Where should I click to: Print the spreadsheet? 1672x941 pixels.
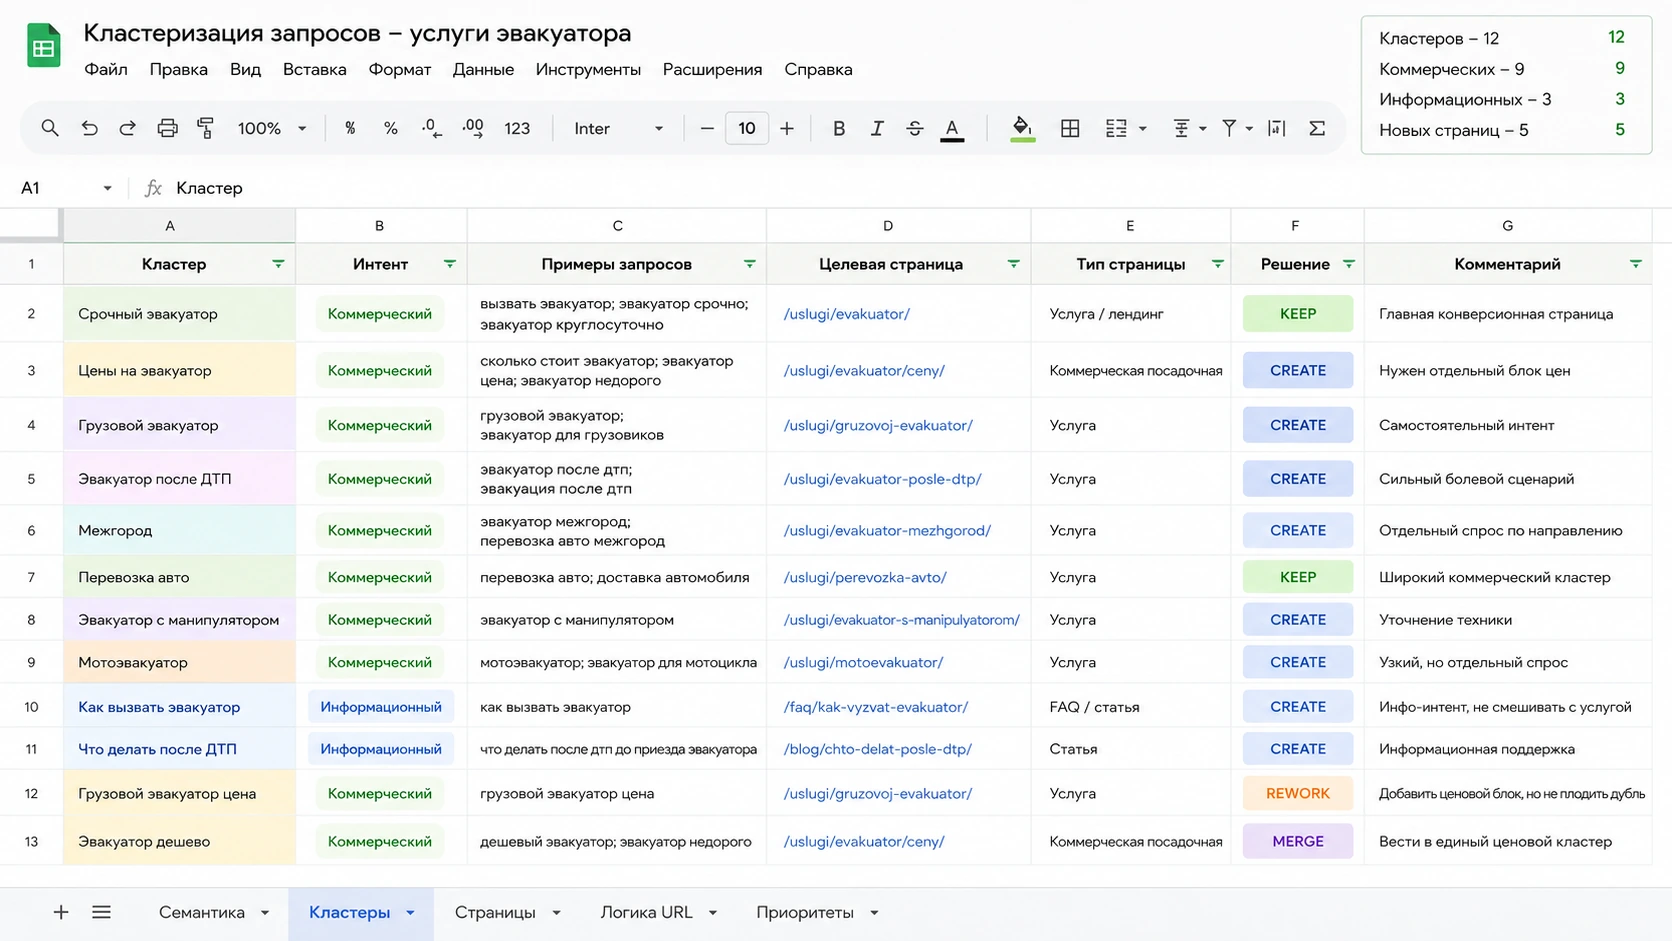pyautogui.click(x=167, y=128)
